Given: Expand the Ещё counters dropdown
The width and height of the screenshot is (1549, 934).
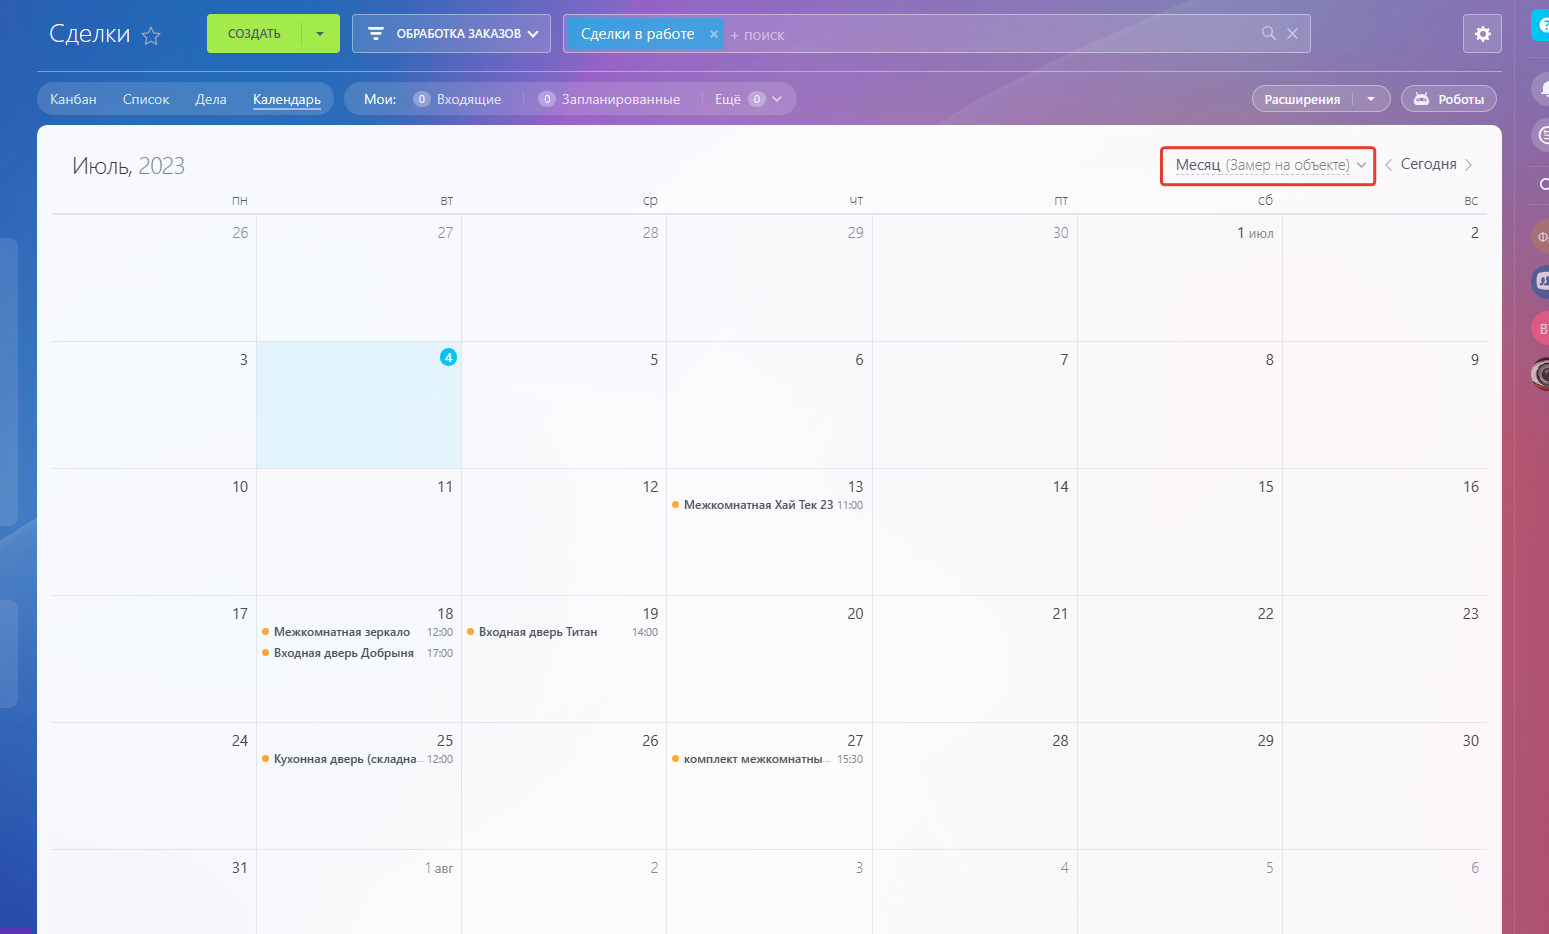Looking at the screenshot, I should pos(748,99).
